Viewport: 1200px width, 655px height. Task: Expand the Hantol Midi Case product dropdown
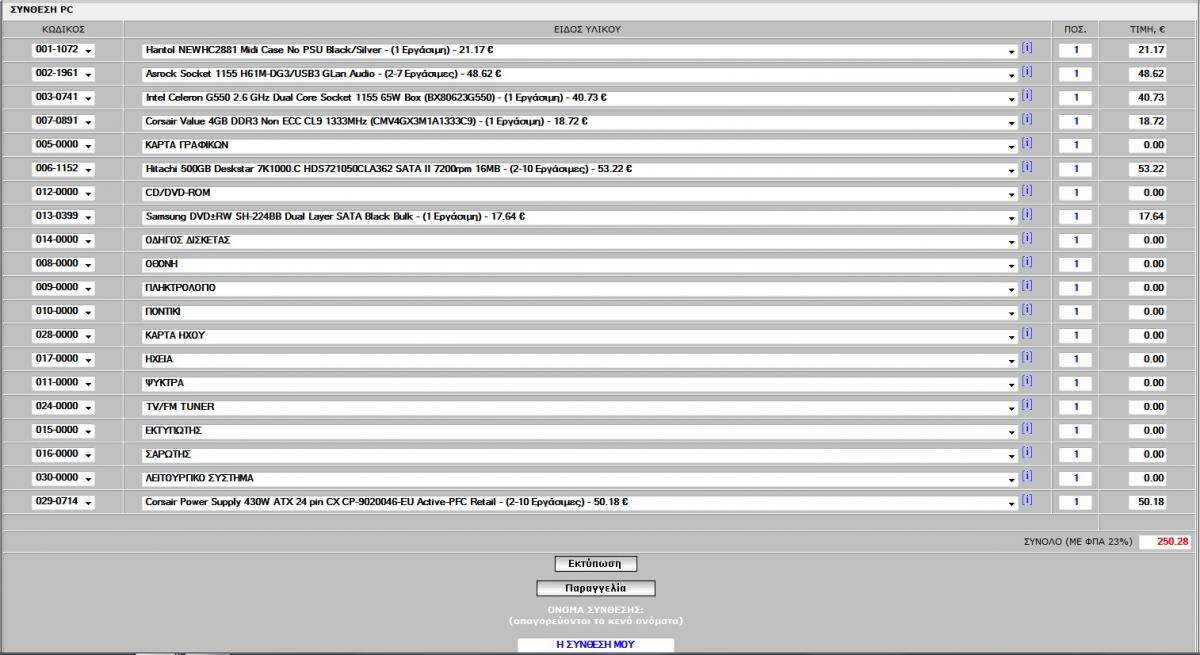point(580,50)
